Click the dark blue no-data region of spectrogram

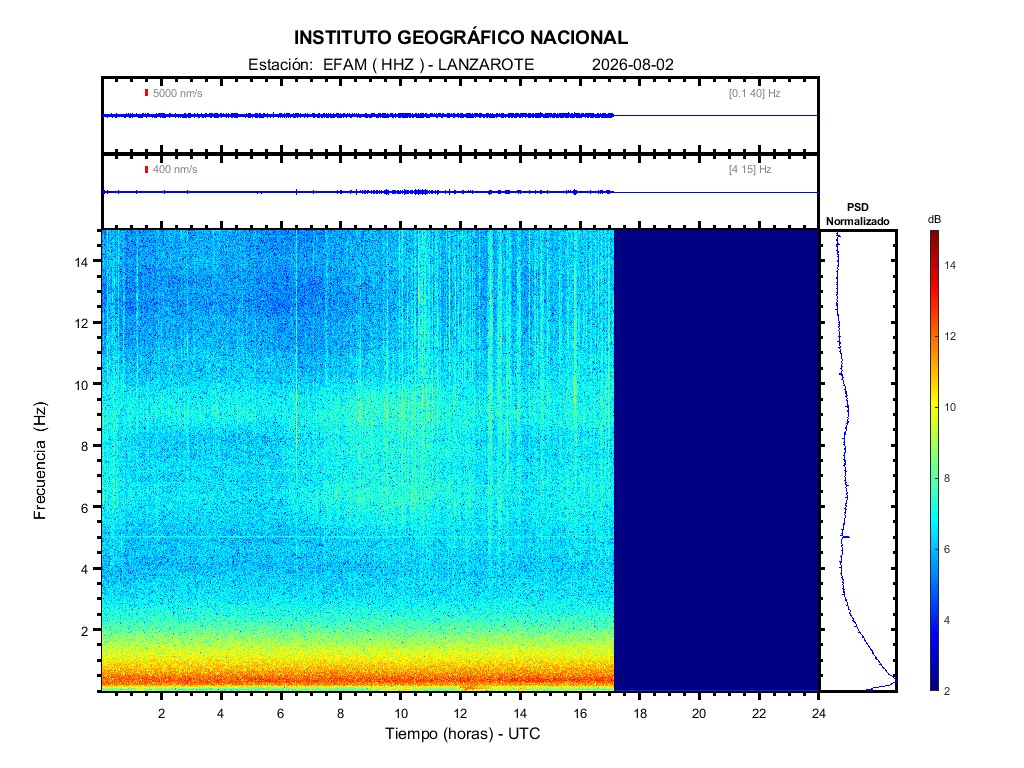(716, 460)
